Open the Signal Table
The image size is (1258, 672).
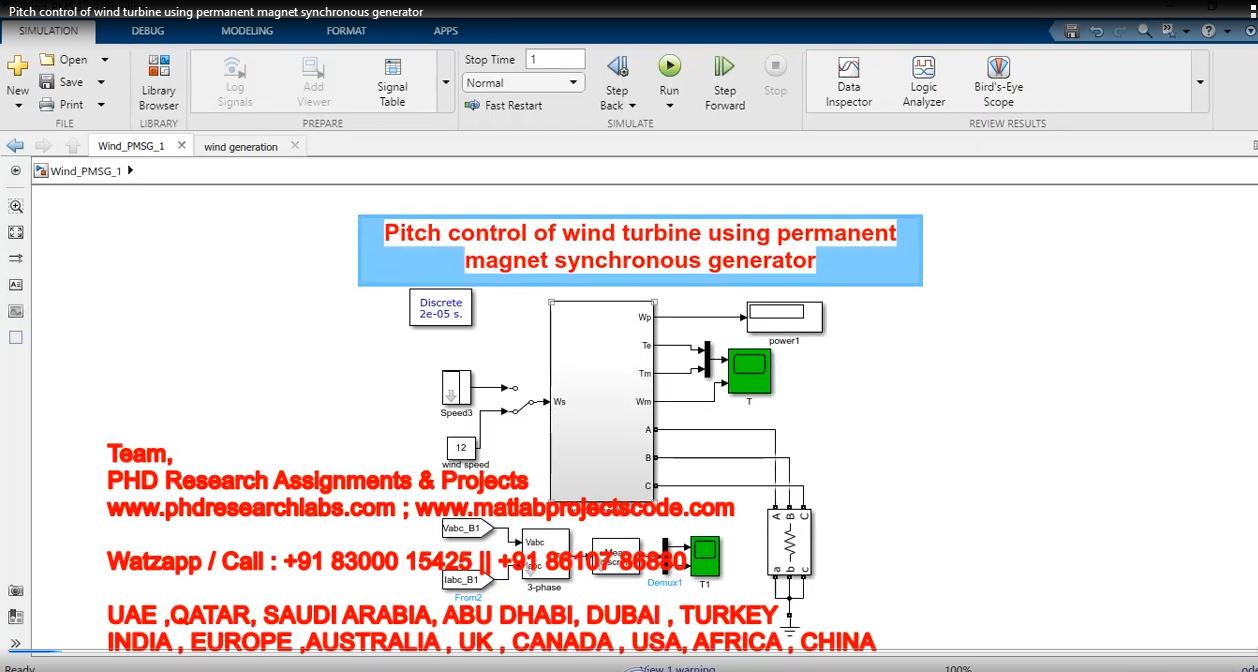coord(392,80)
